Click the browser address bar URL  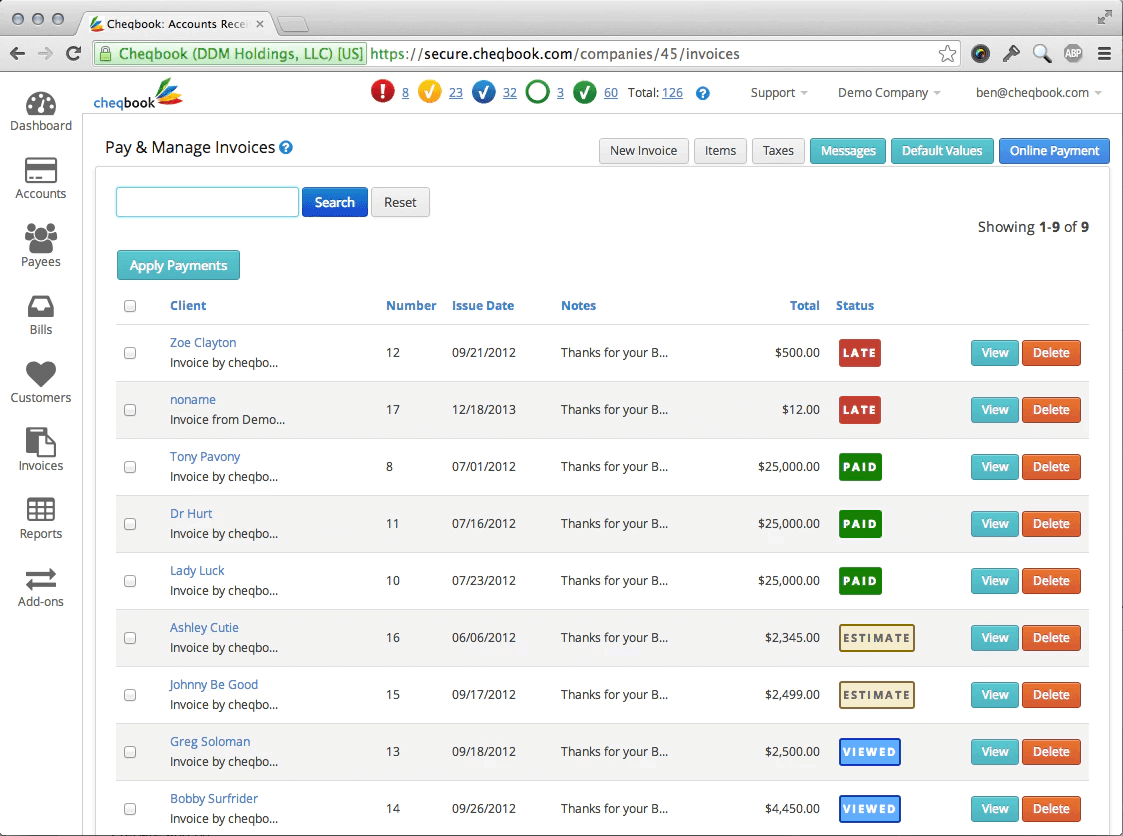pos(554,54)
